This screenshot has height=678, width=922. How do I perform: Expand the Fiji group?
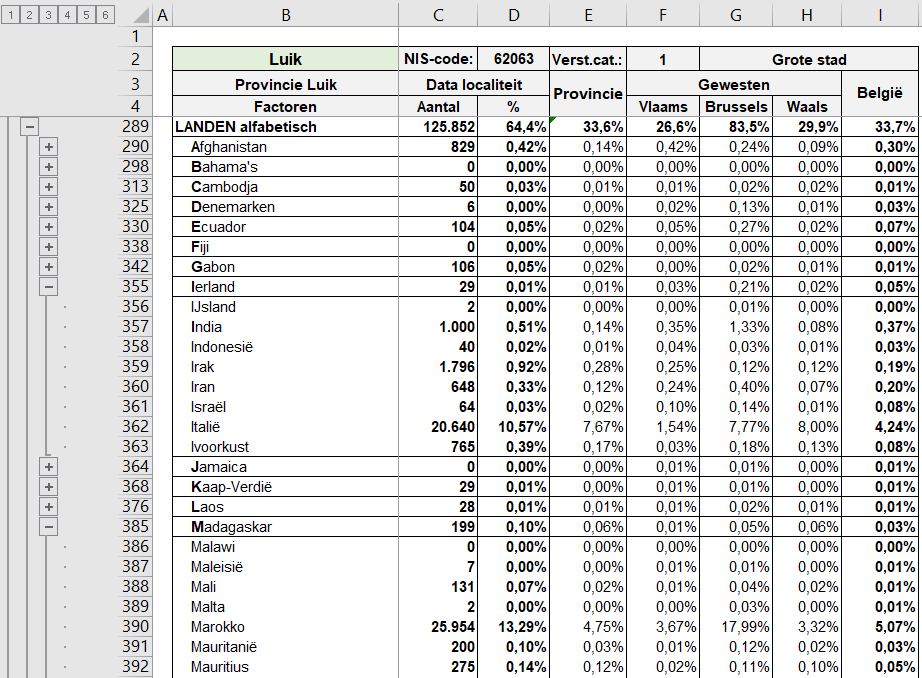48,247
